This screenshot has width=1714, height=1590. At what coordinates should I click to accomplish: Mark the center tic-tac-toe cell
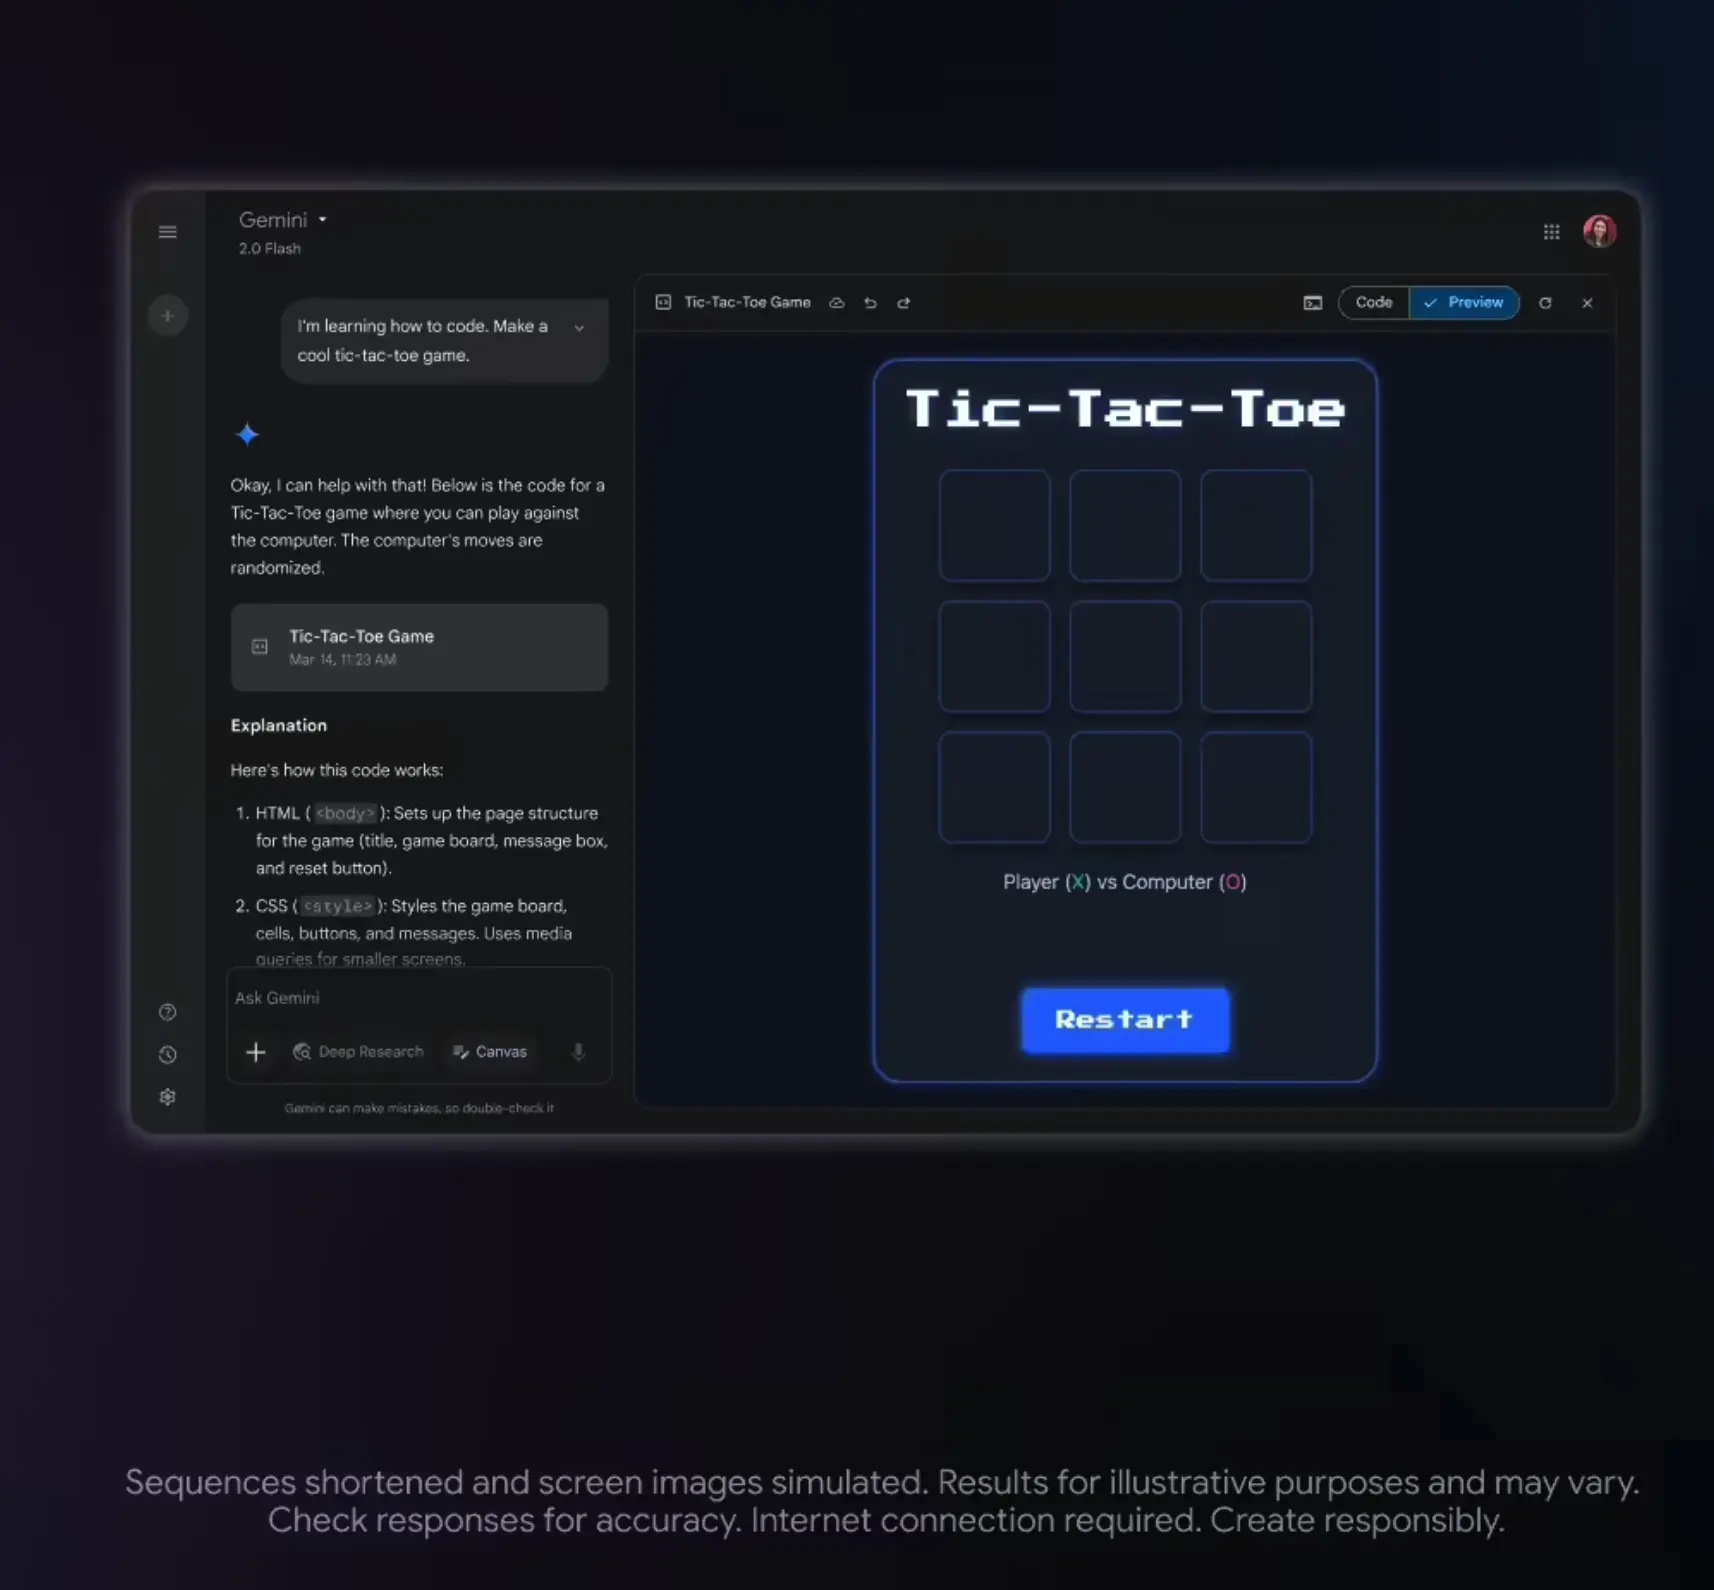[1125, 657]
